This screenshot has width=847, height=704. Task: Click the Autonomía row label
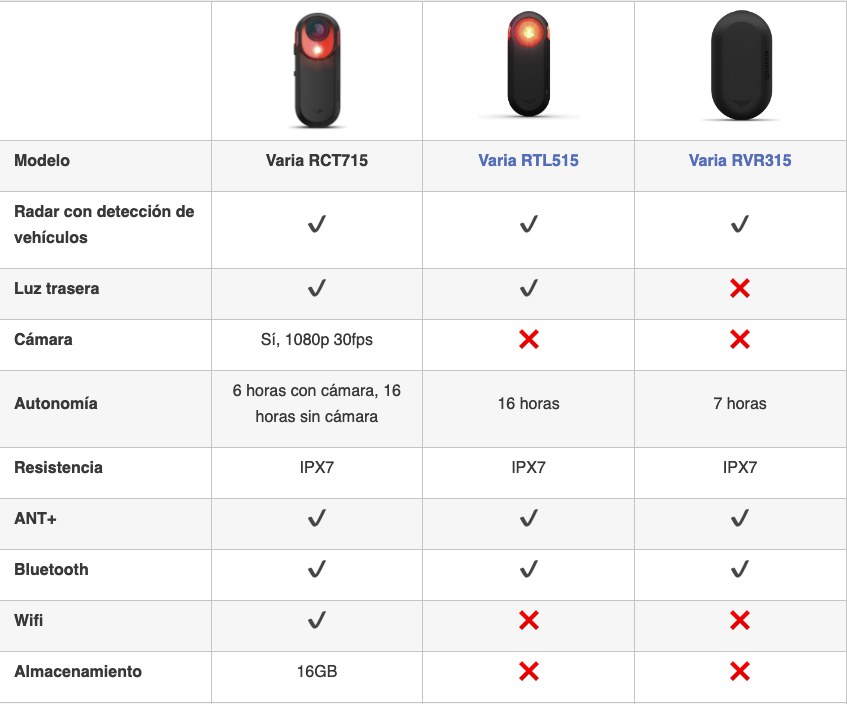[x=56, y=404]
